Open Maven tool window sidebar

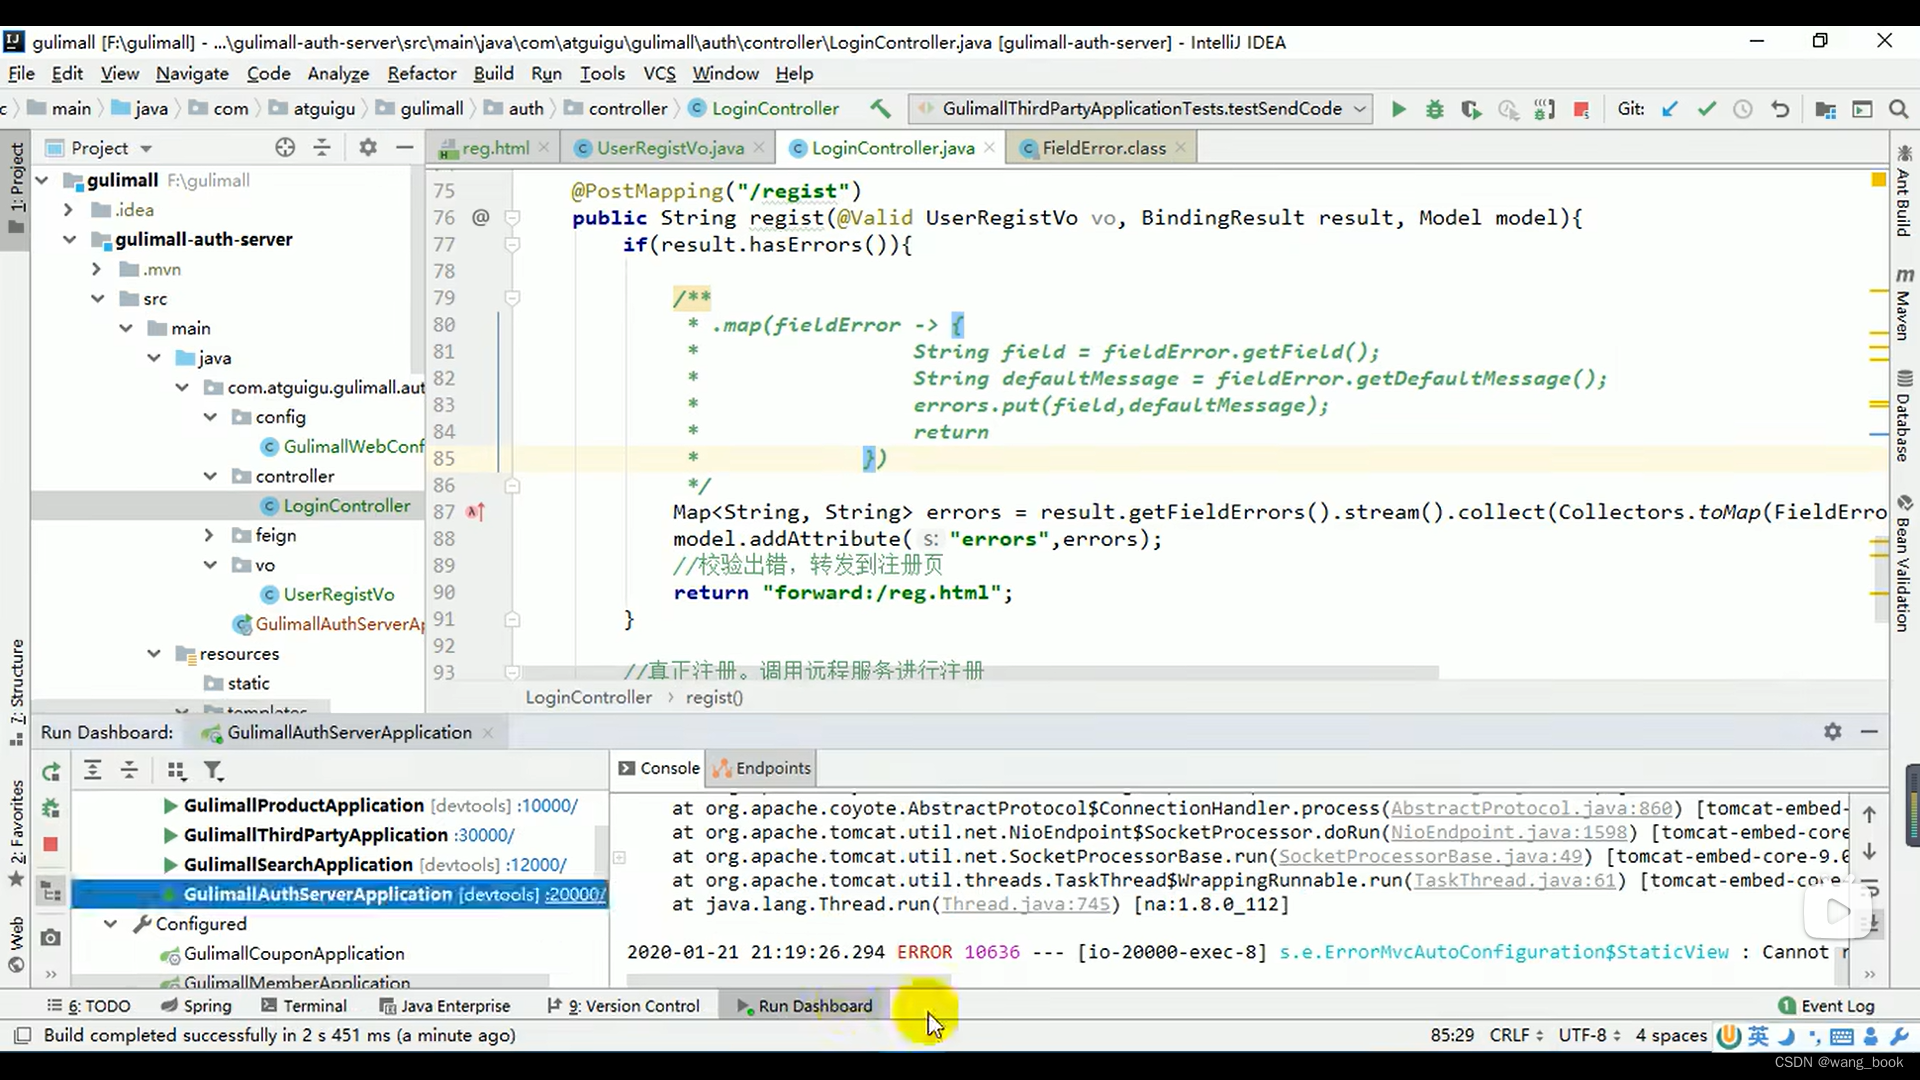[x=1904, y=305]
